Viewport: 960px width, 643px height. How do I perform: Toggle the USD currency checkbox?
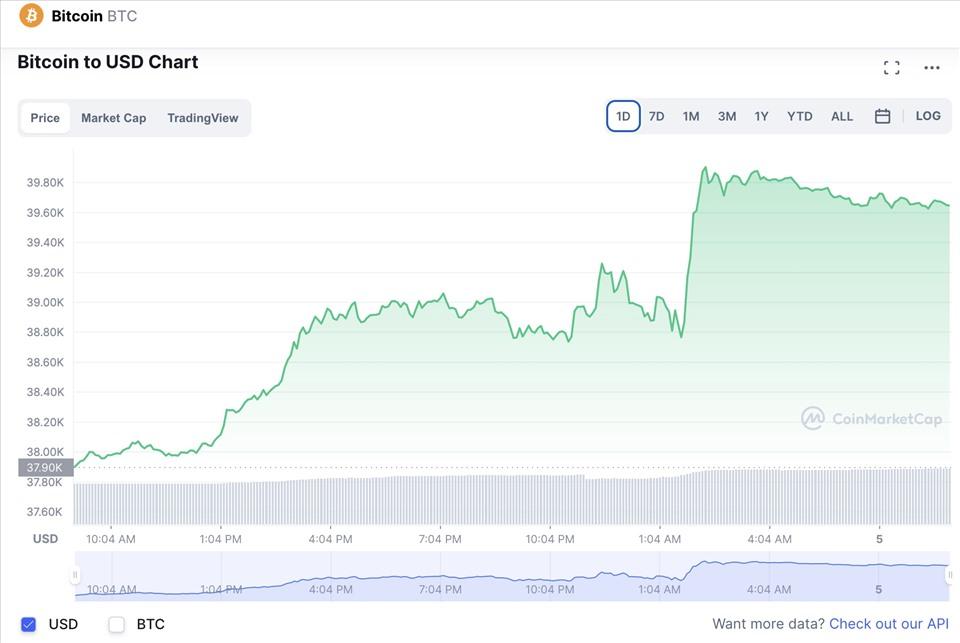point(28,623)
